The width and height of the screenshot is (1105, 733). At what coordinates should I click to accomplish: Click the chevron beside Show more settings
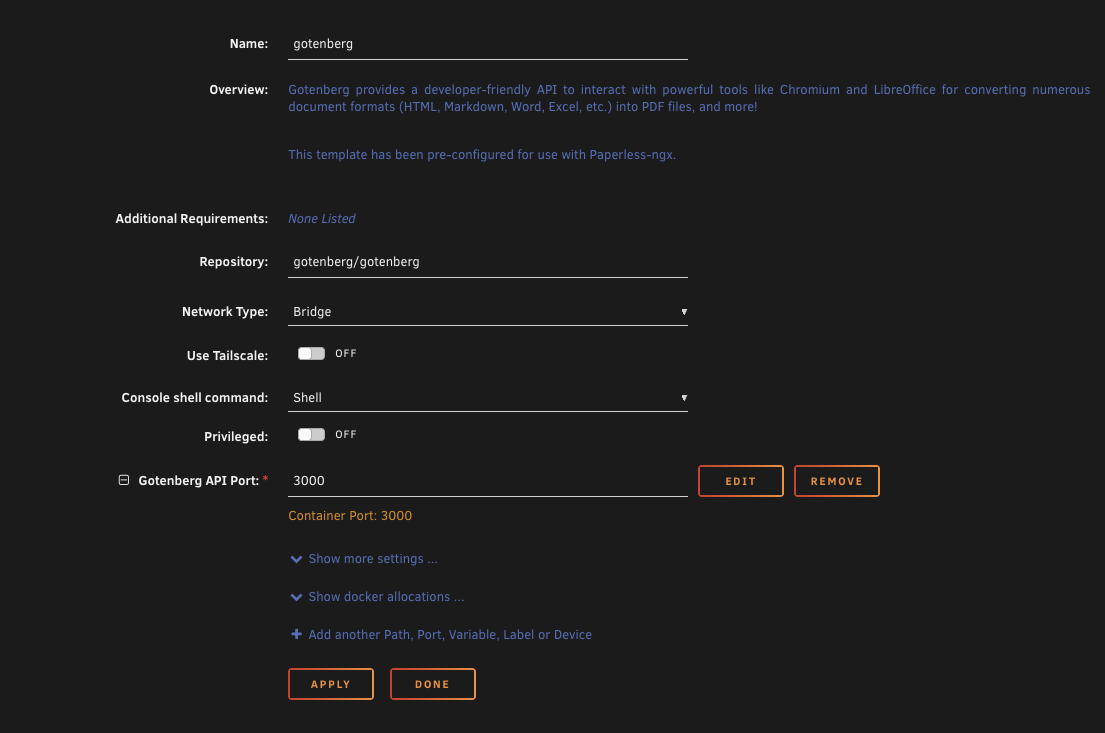click(296, 559)
